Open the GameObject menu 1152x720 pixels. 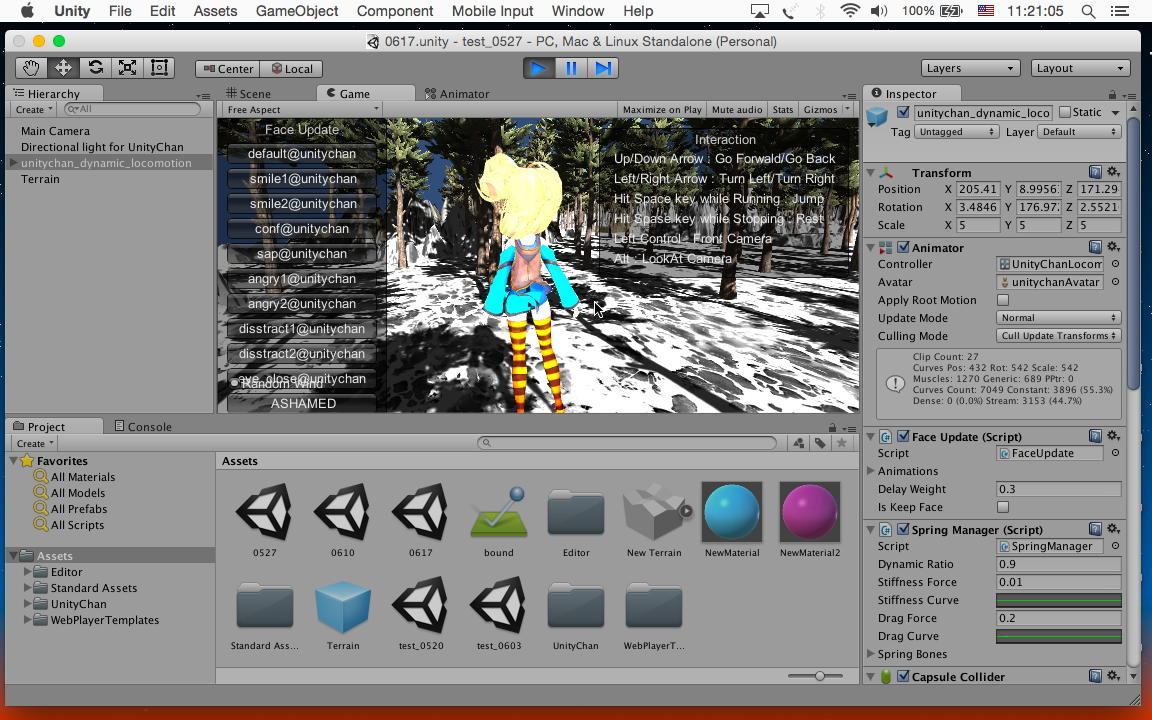296,11
